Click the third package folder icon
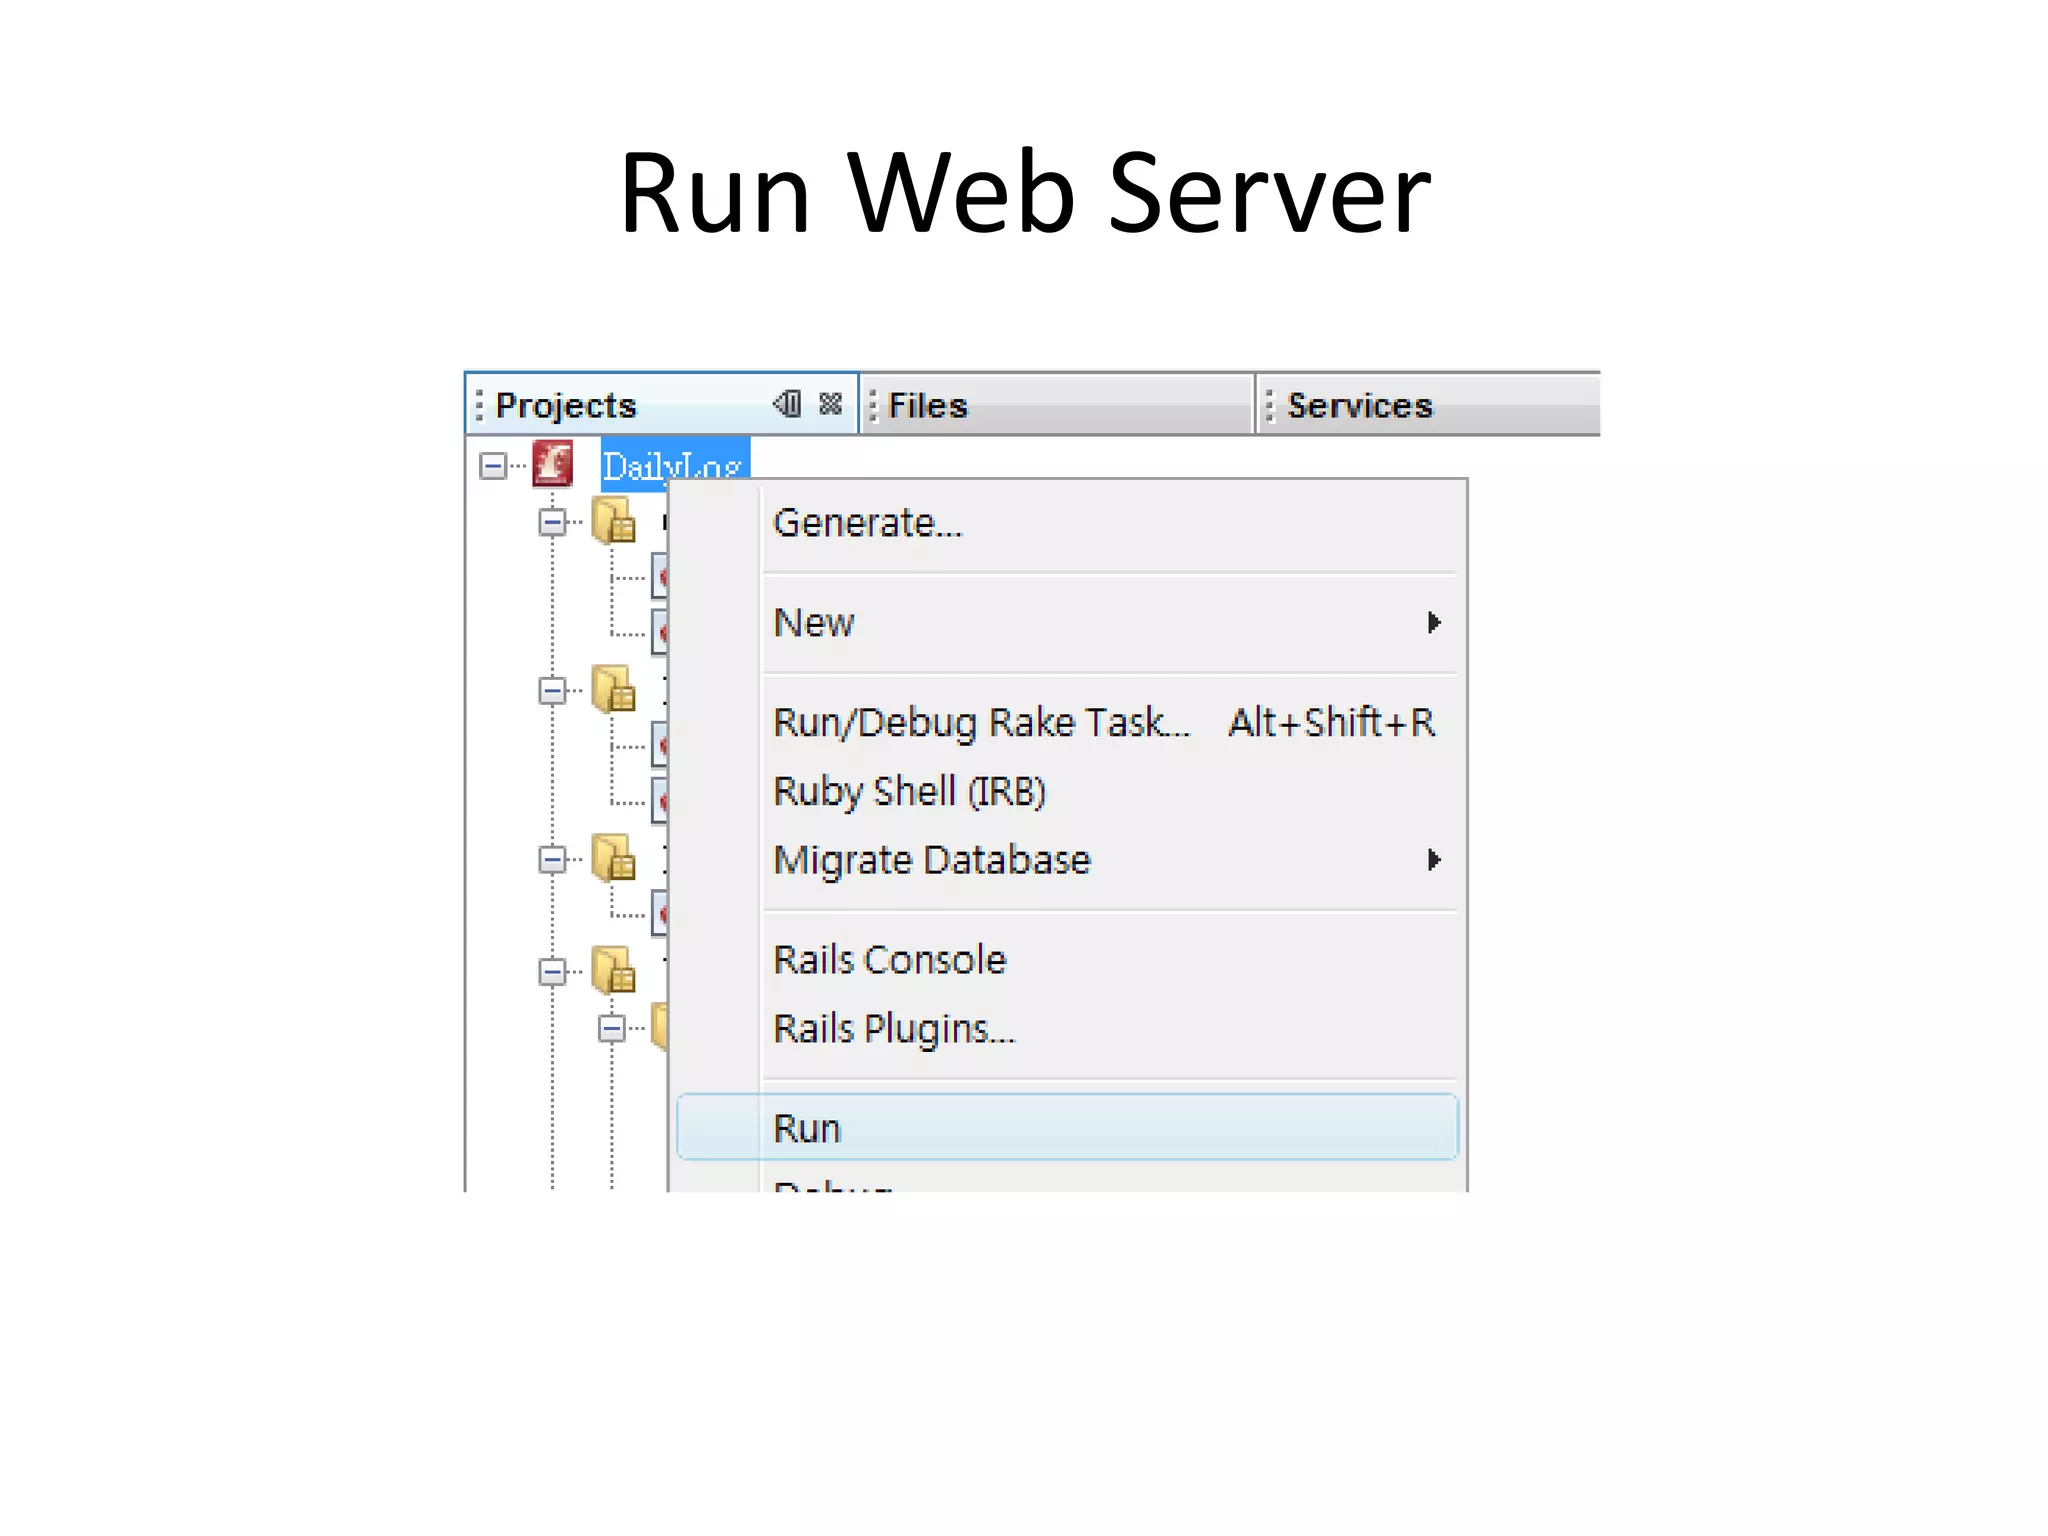This screenshot has height=1536, width=2048. [613, 858]
